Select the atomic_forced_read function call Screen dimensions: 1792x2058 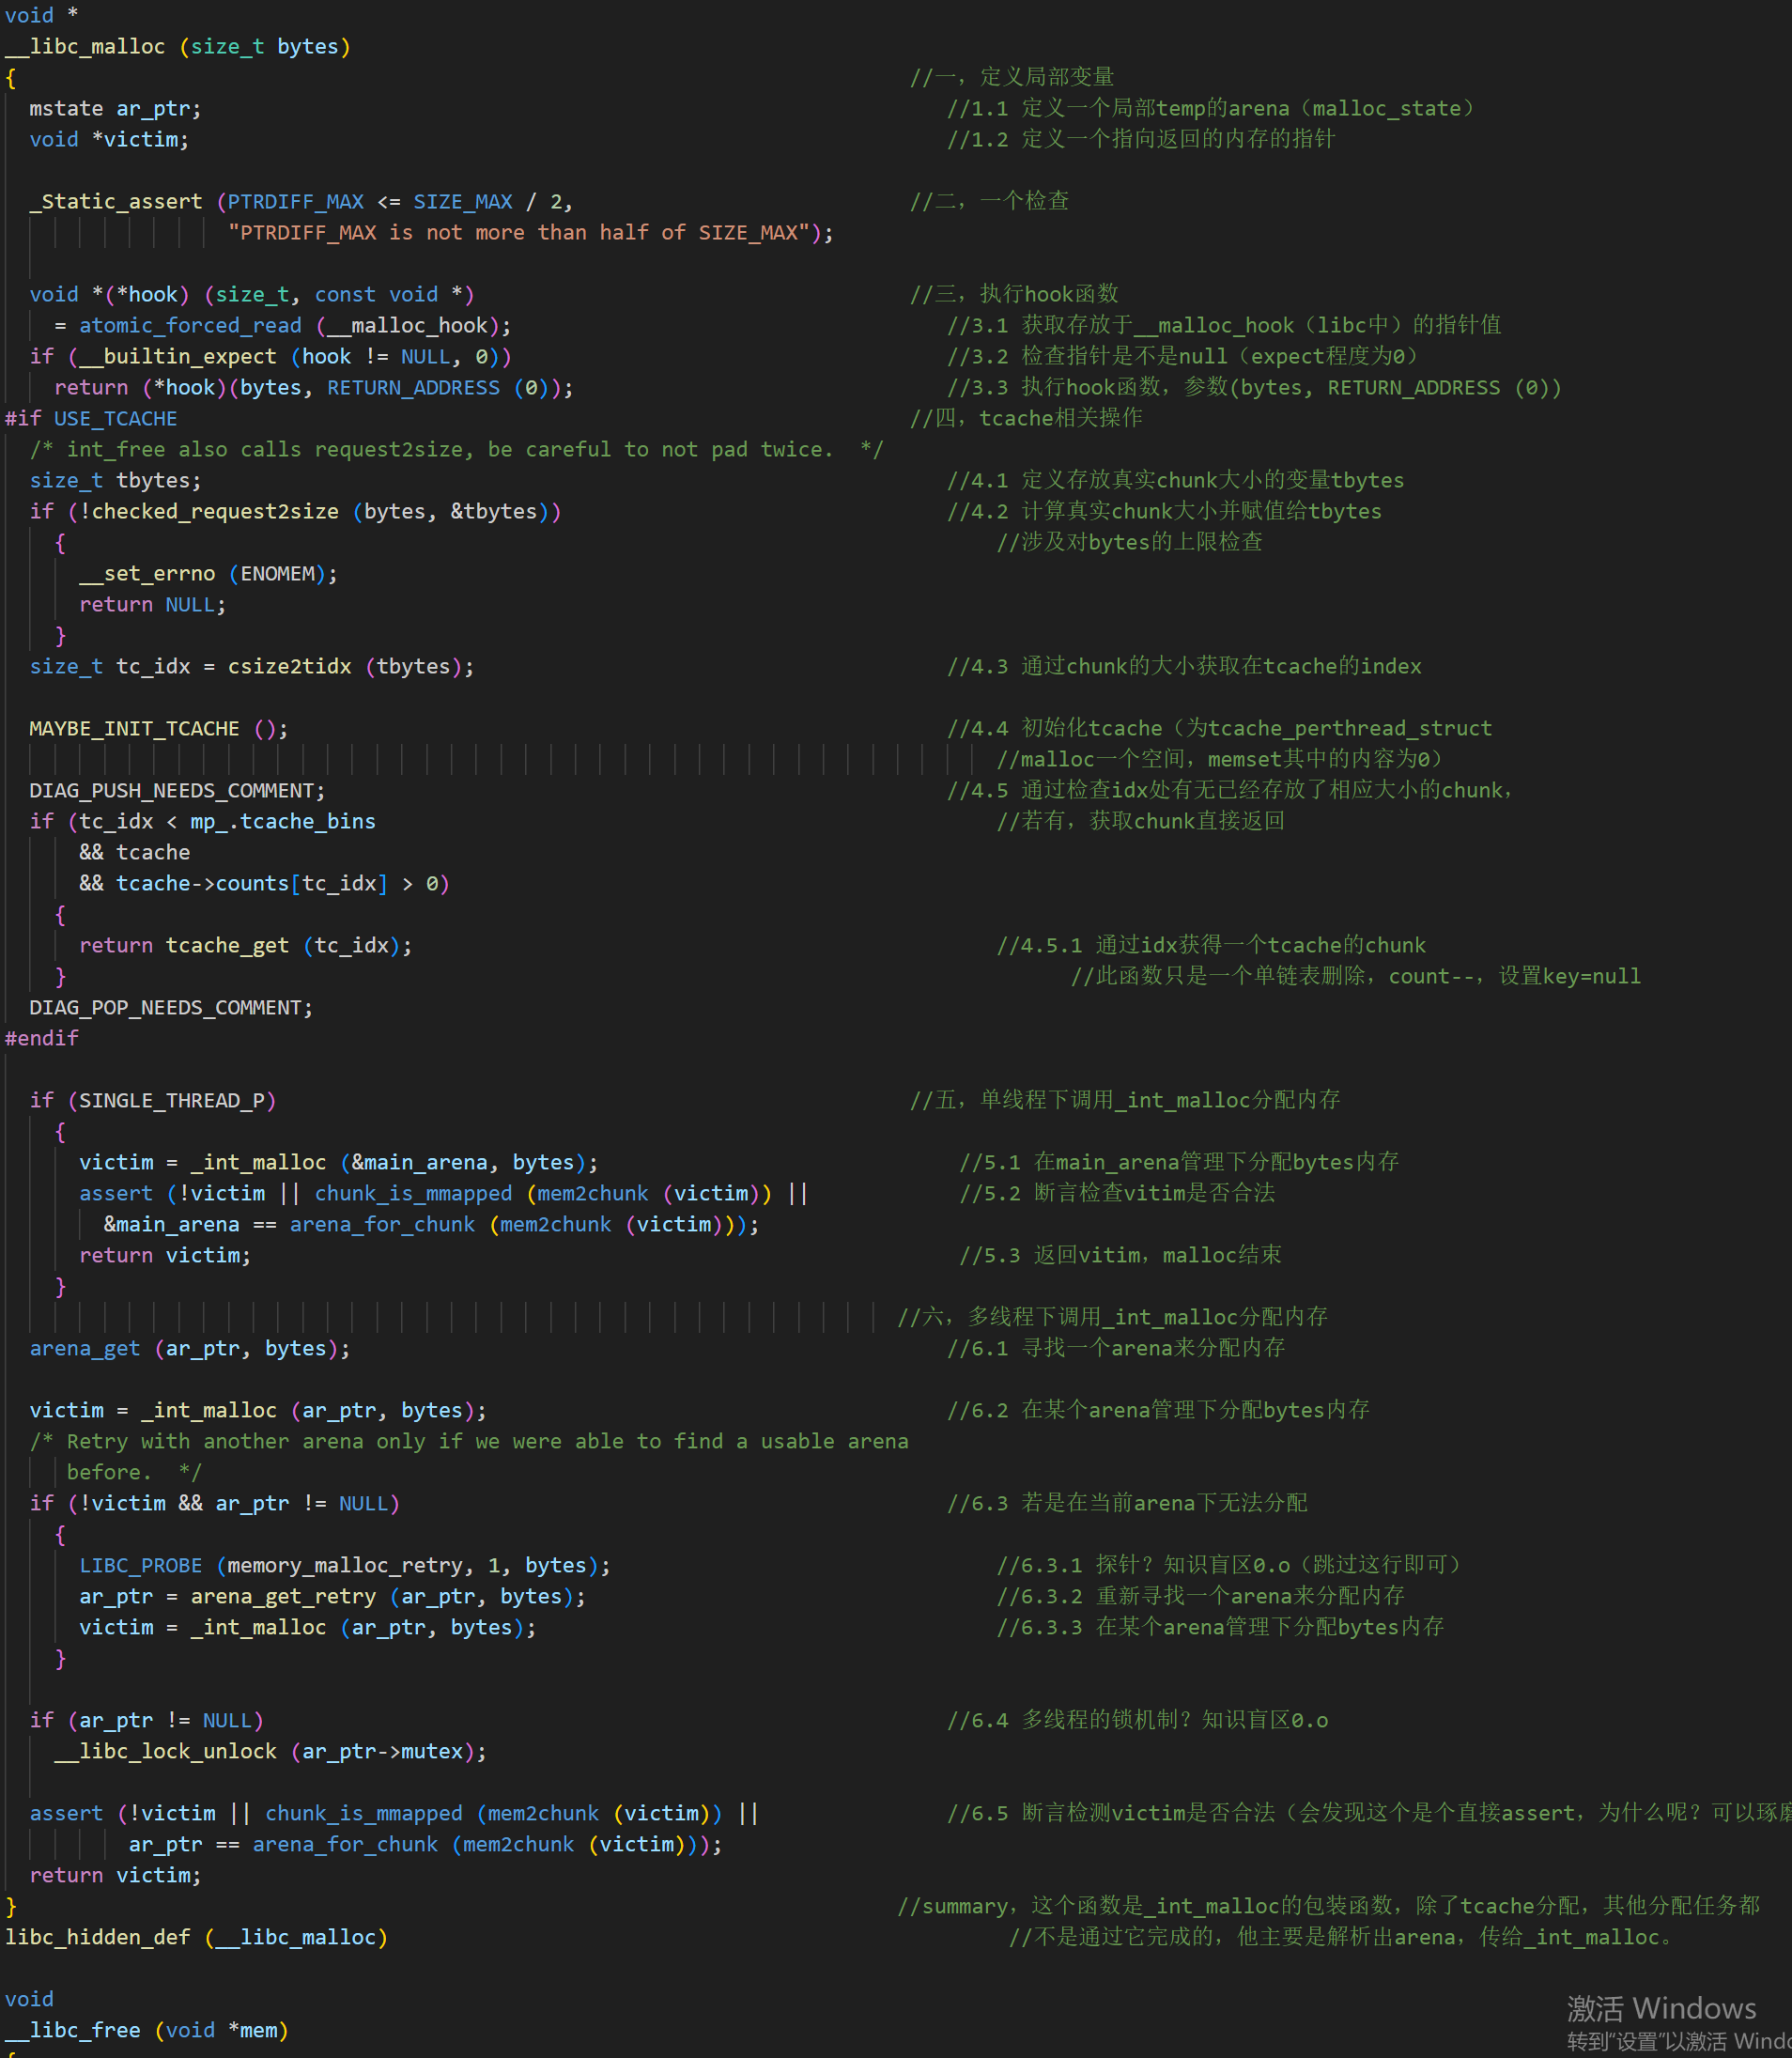coord(190,326)
